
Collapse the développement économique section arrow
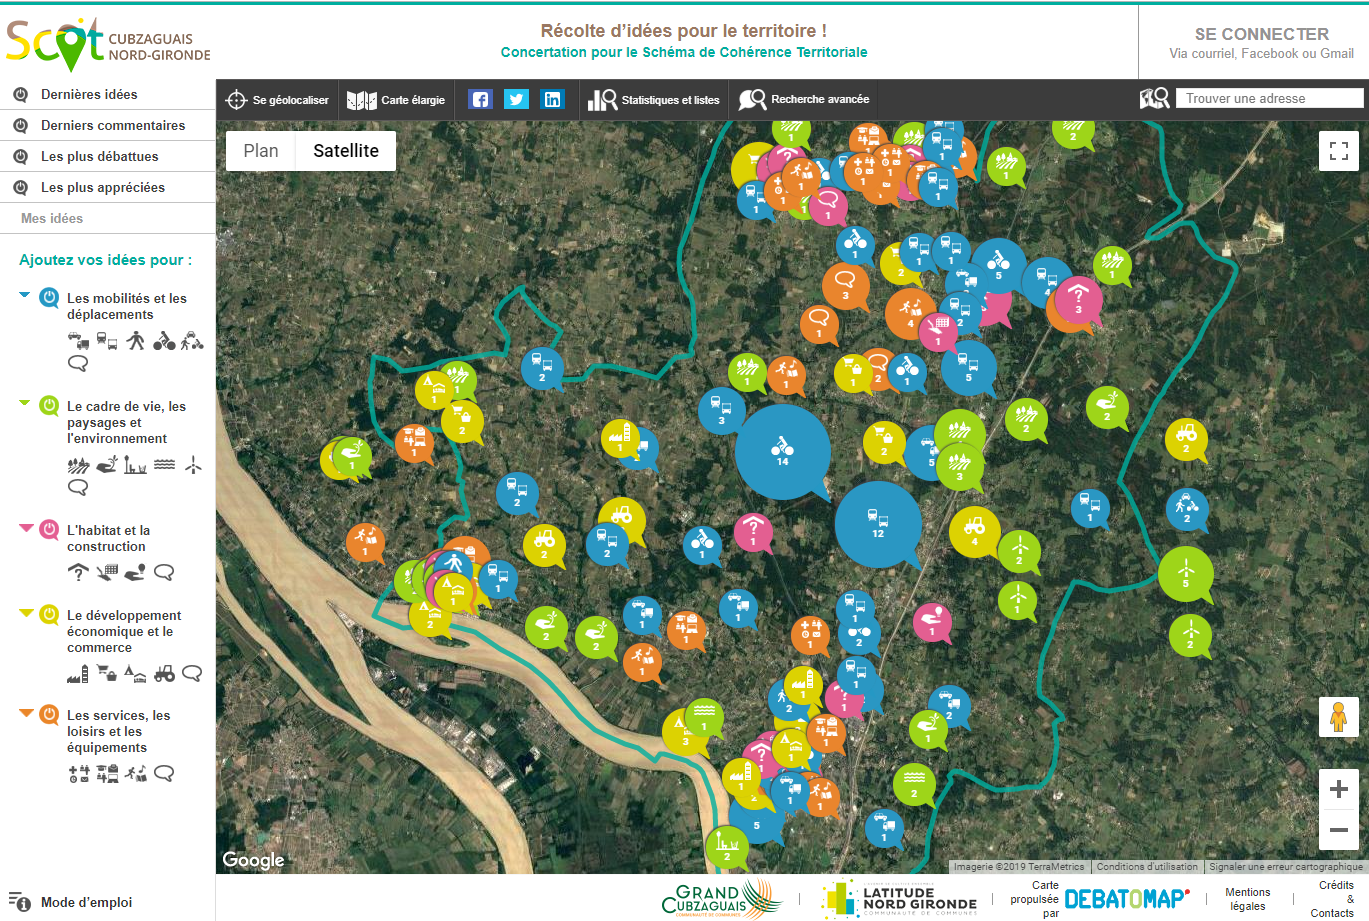pos(25,613)
